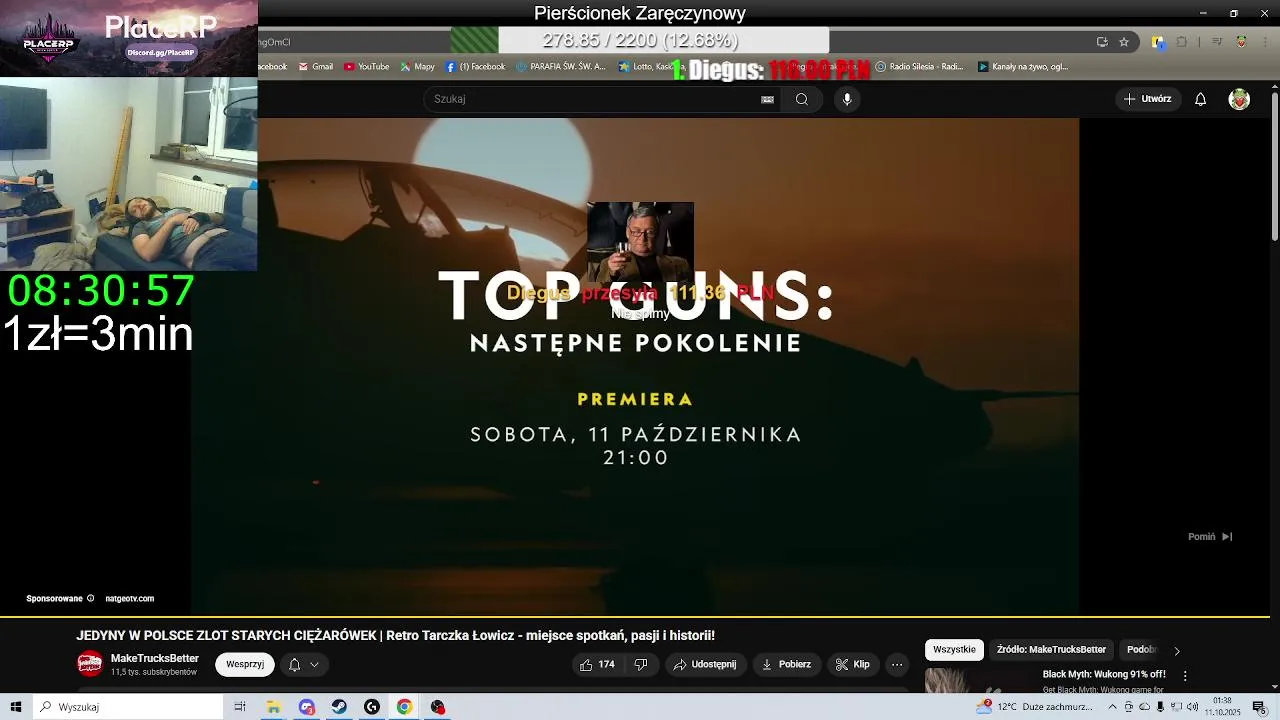1280x720 pixels.
Task: Open the Radio Silesia bookmark
Action: [x=919, y=67]
